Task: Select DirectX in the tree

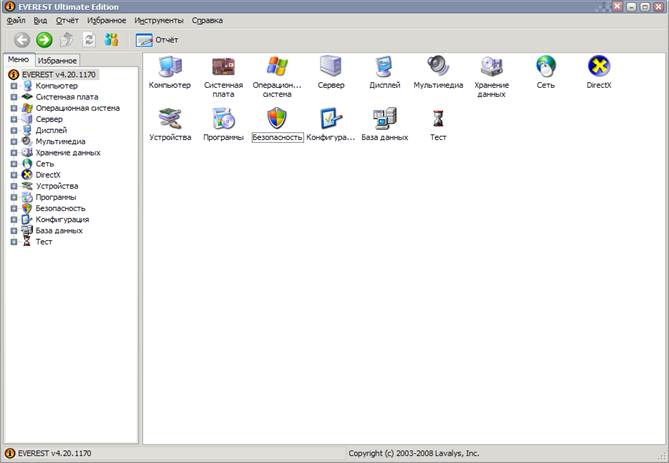Action: (x=48, y=175)
